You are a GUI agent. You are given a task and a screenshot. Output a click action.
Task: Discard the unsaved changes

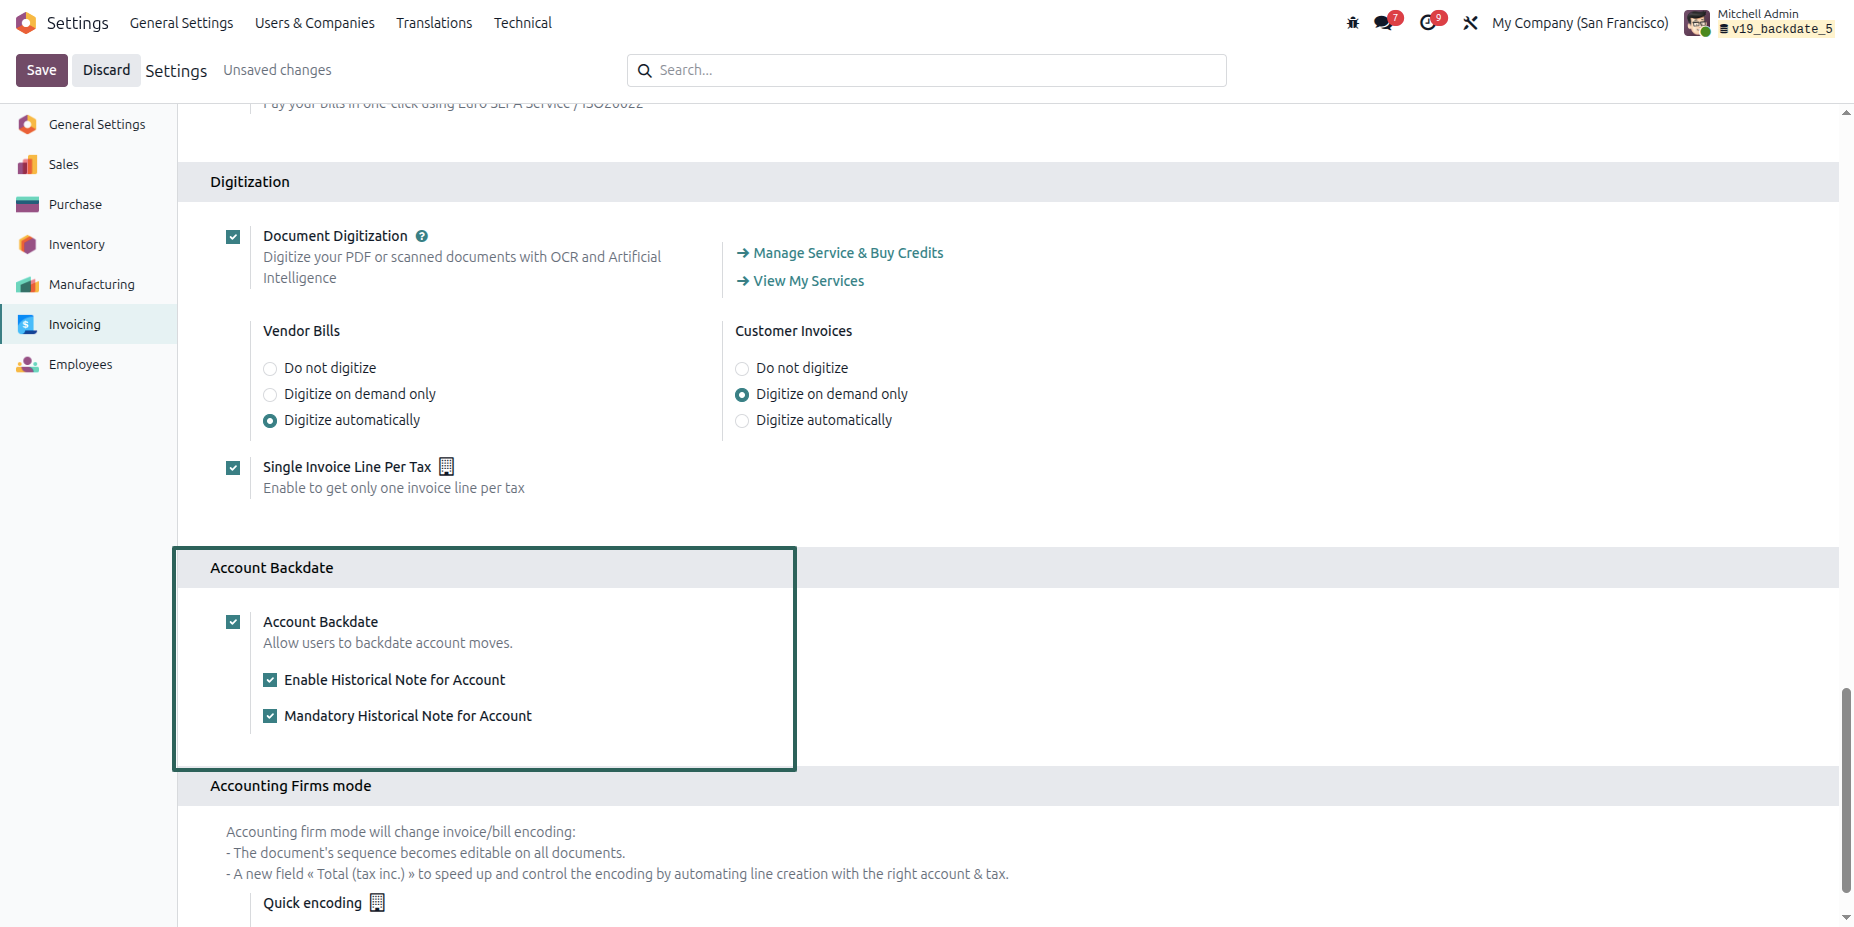pyautogui.click(x=106, y=70)
